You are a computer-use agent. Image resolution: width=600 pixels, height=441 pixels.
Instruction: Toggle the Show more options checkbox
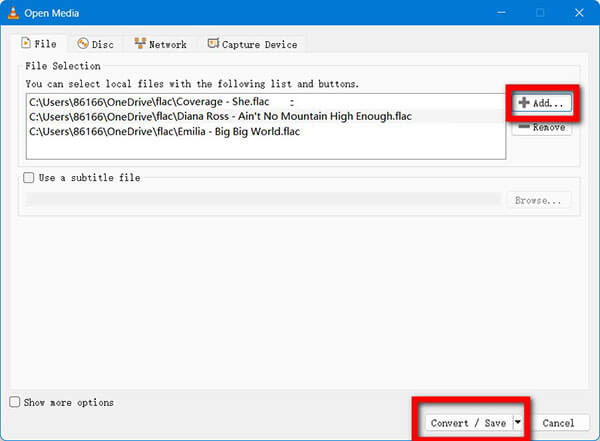(15, 402)
